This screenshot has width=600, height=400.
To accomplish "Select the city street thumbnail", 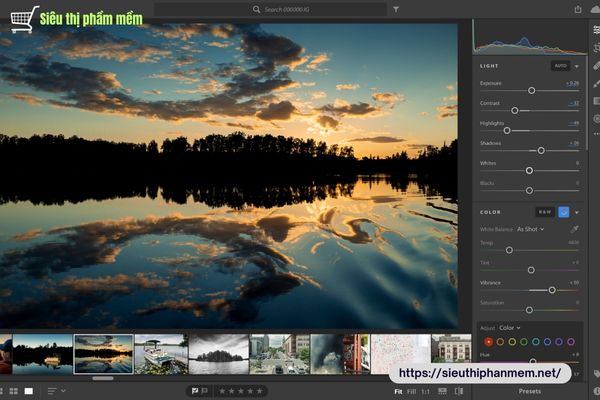I will (x=280, y=354).
